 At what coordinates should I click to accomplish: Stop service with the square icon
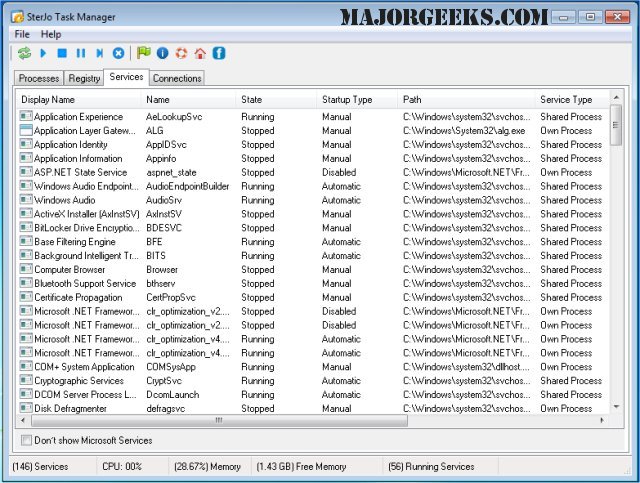(x=62, y=53)
